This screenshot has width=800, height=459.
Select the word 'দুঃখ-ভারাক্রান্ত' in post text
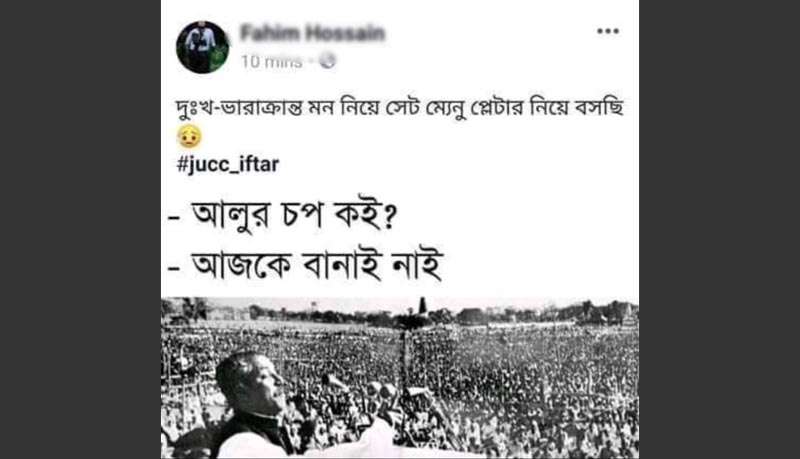[239, 108]
